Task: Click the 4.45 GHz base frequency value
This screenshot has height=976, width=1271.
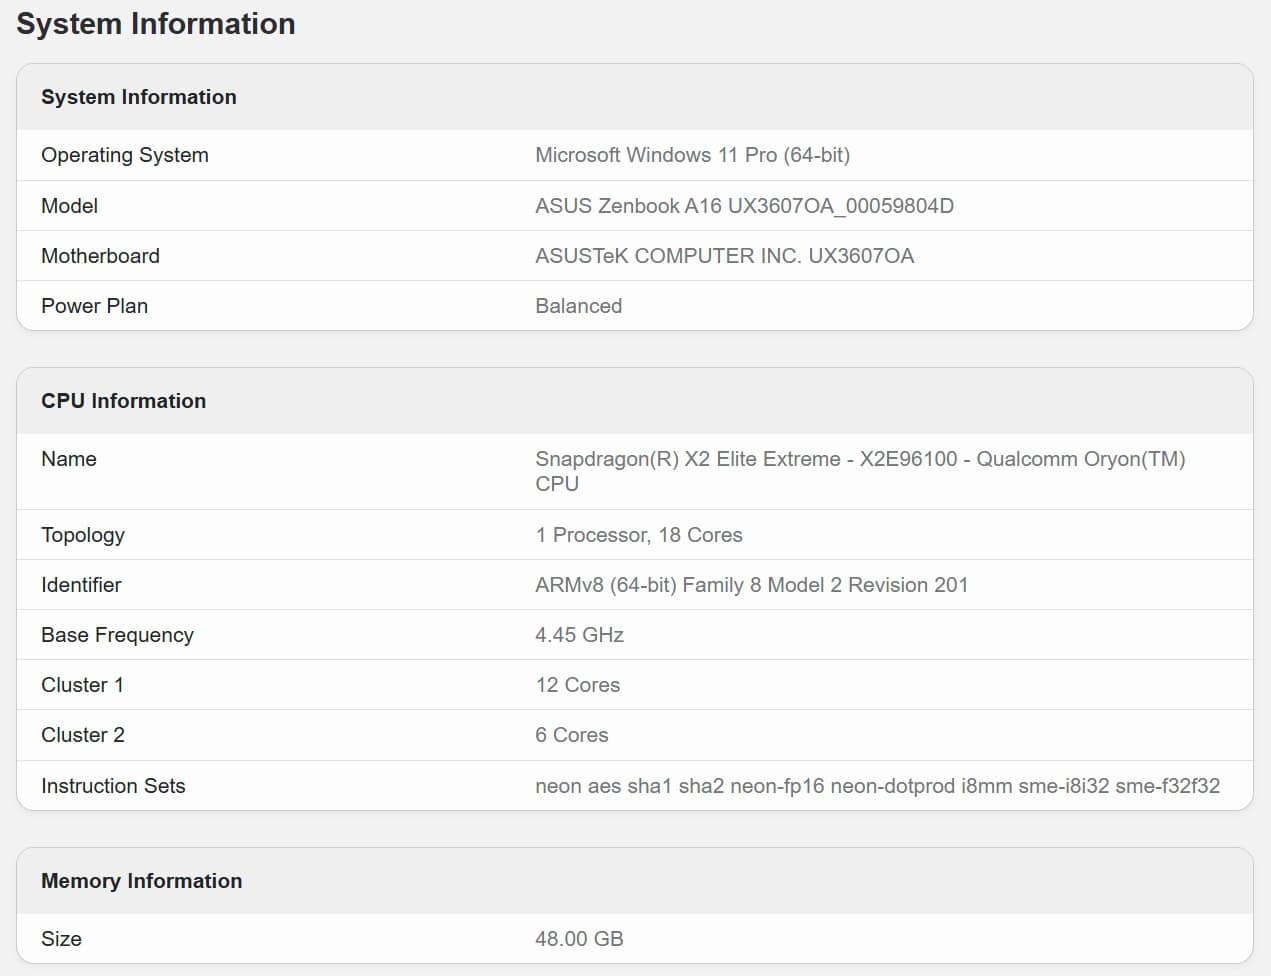Action: click(579, 635)
